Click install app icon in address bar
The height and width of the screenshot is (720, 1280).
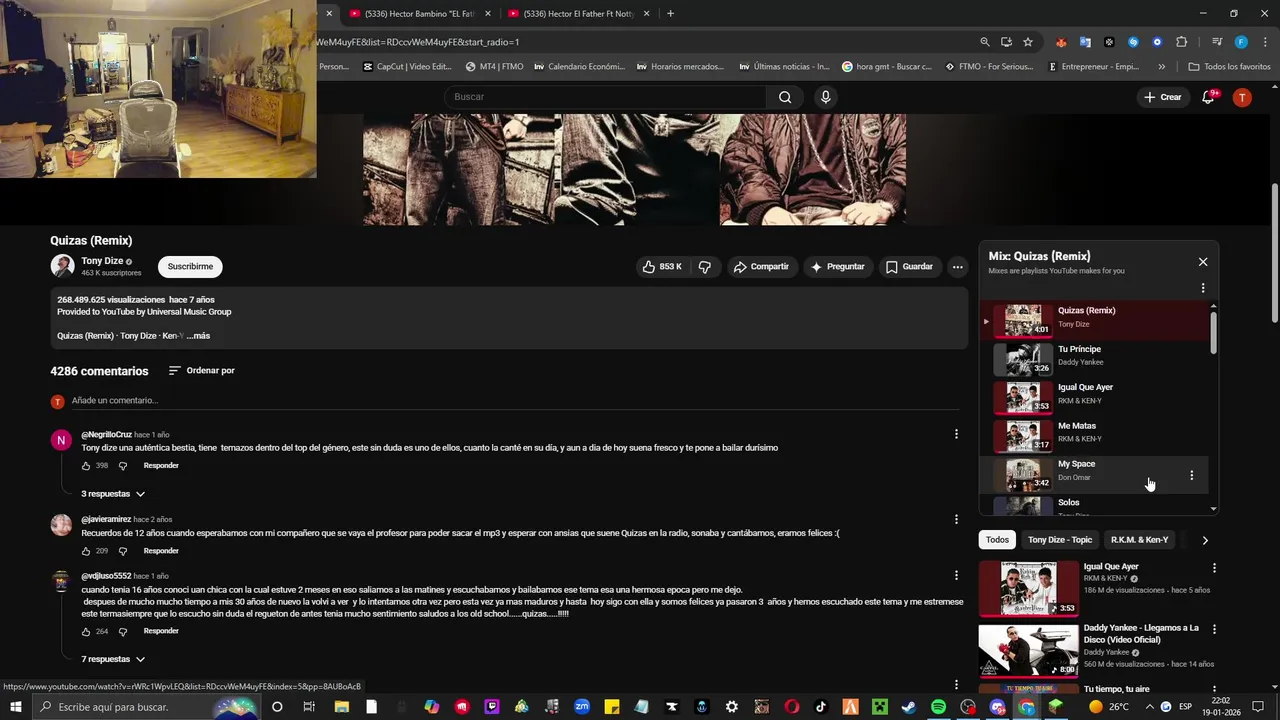(1006, 42)
